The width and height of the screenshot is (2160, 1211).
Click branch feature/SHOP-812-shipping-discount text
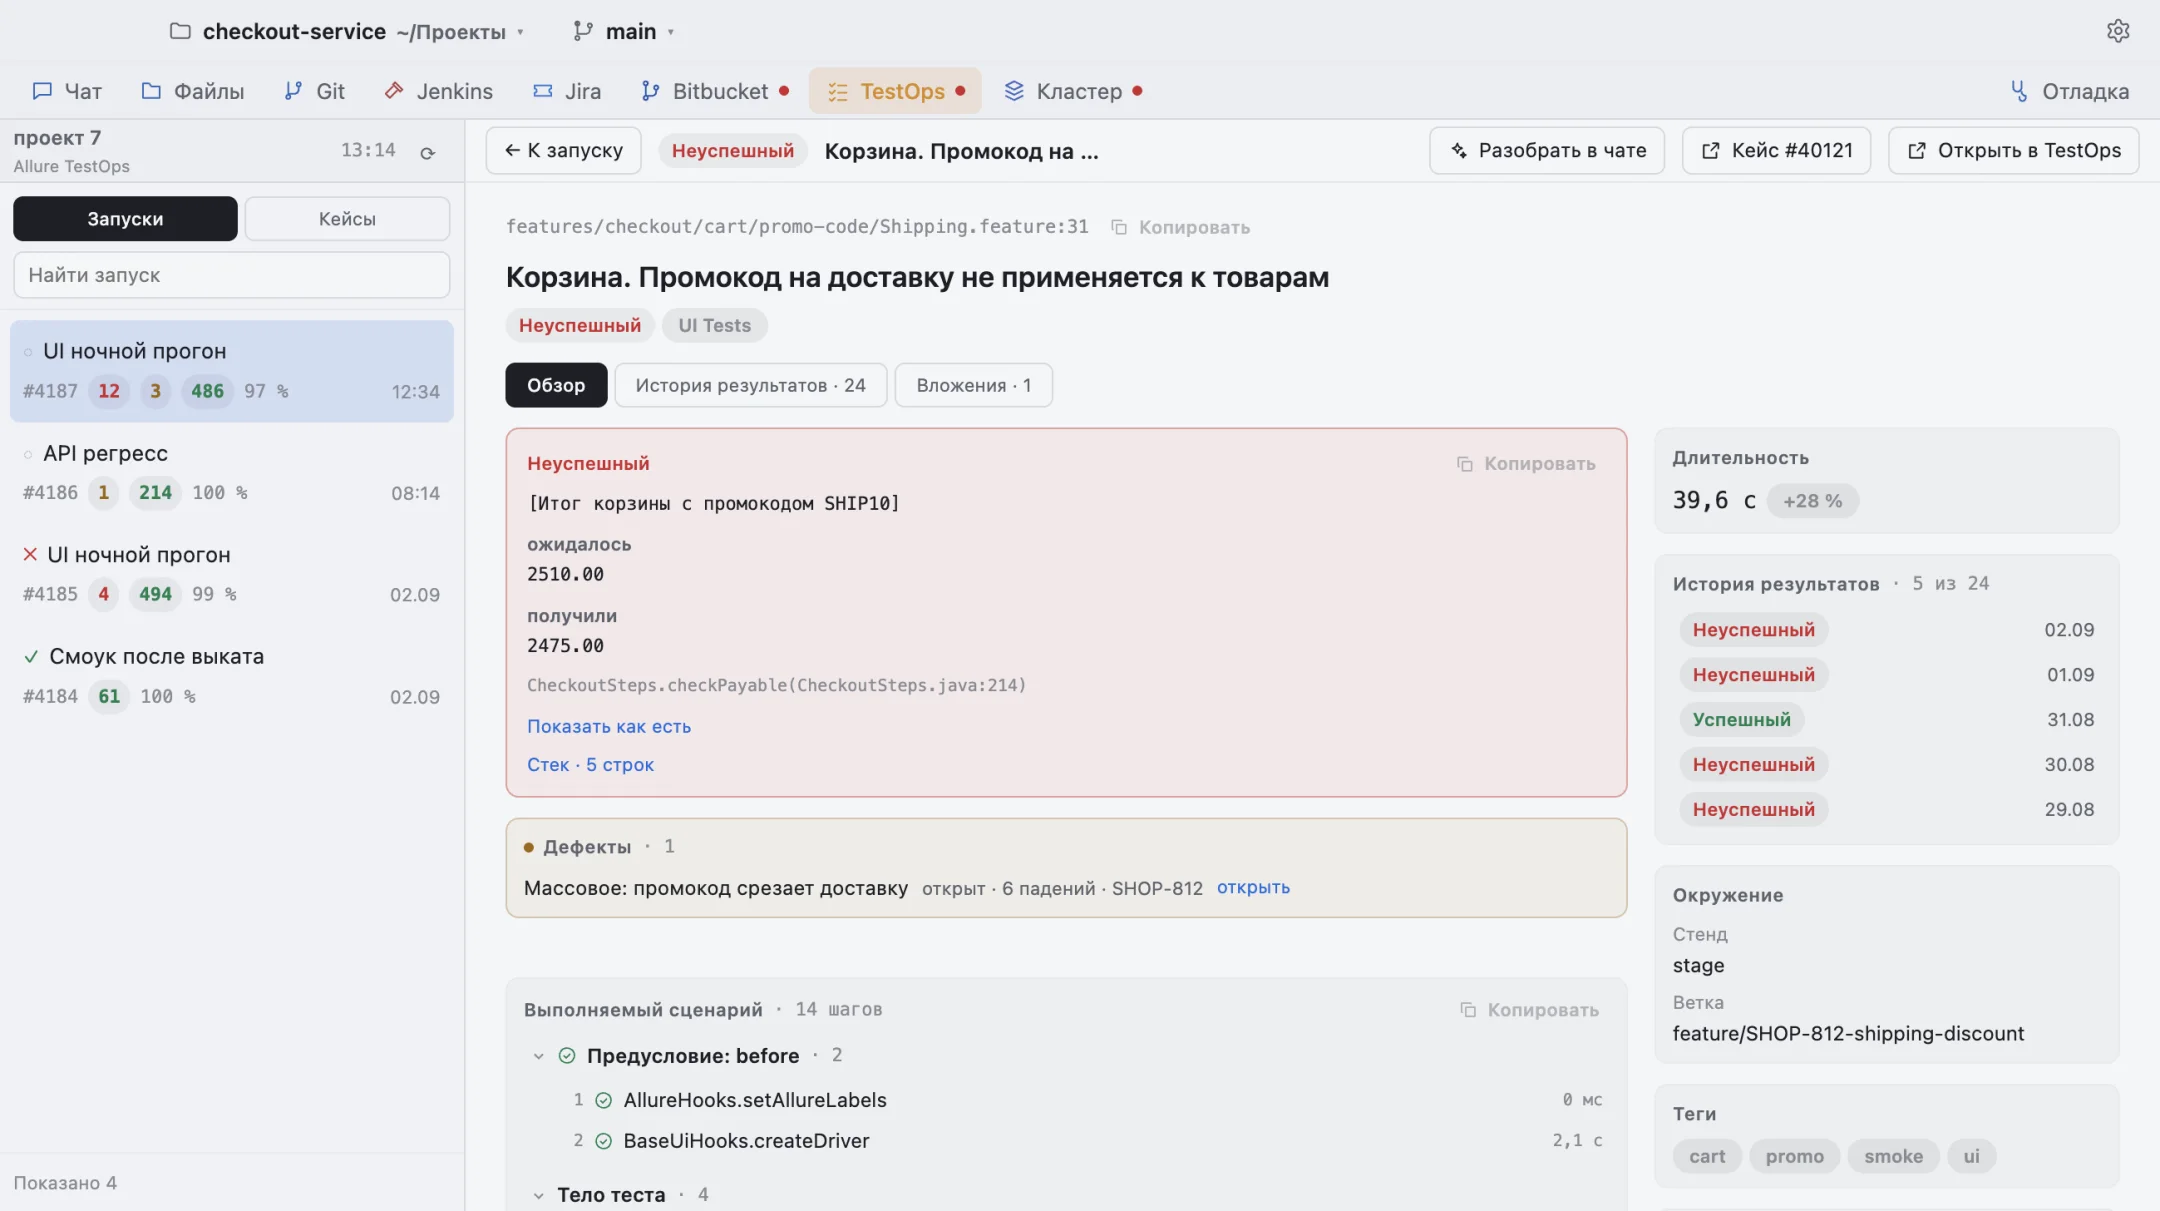pos(1848,1034)
